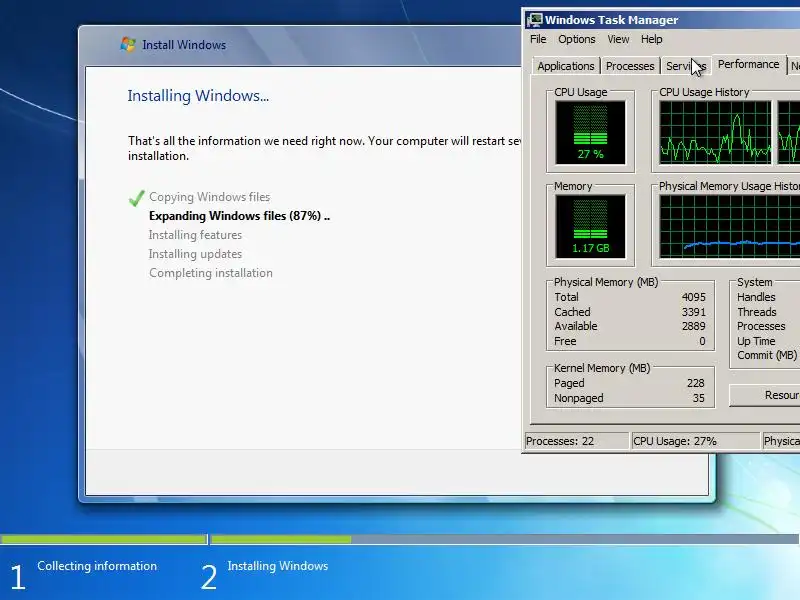Click the 'Install Windows' window title
Viewport: 800px width, 600px height.
[x=184, y=45]
